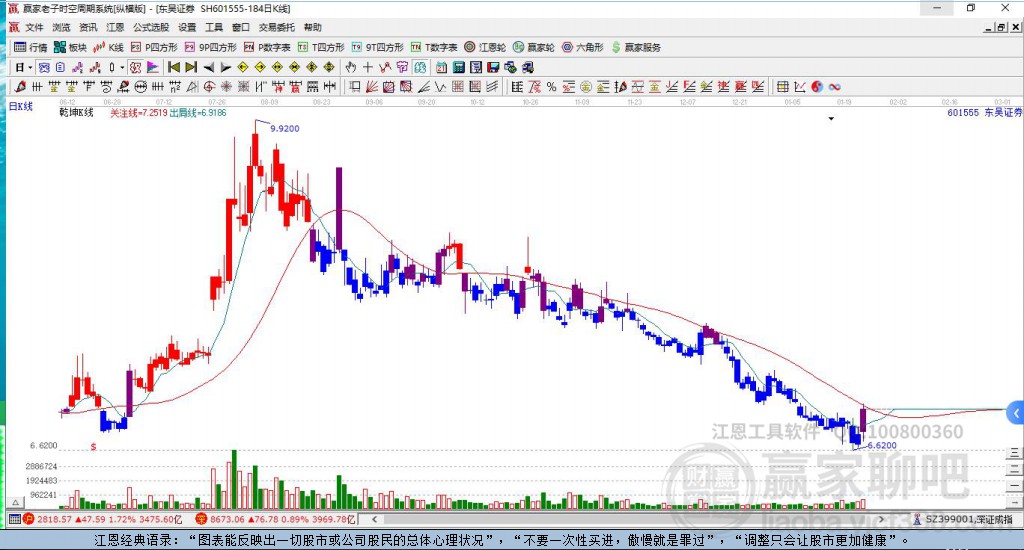The image size is (1024, 550).
Task: Select the crosshair plus tool
Action: coord(368,67)
